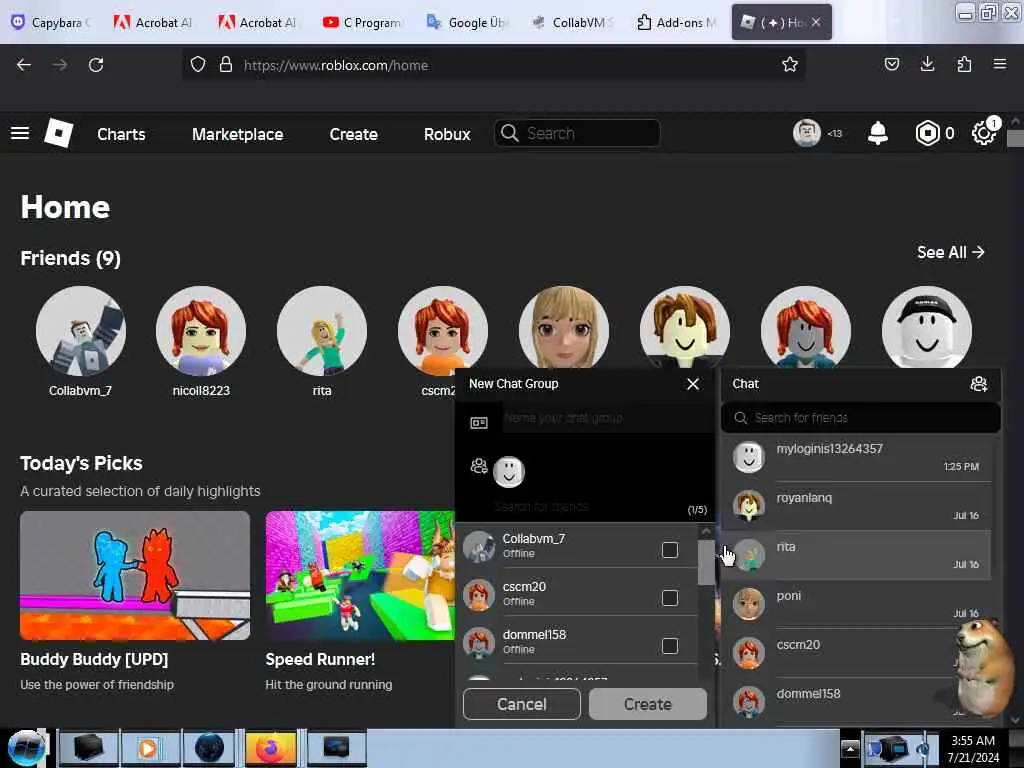This screenshot has width=1024, height=768.
Task: Check the dommel158 checkbox
Action: click(x=670, y=646)
